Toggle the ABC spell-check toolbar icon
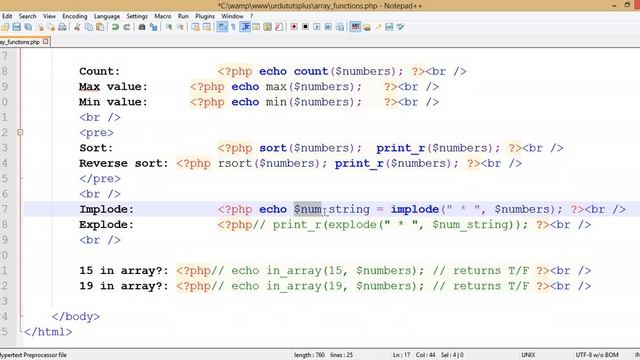This screenshot has width=640, height=360. tap(356, 27)
